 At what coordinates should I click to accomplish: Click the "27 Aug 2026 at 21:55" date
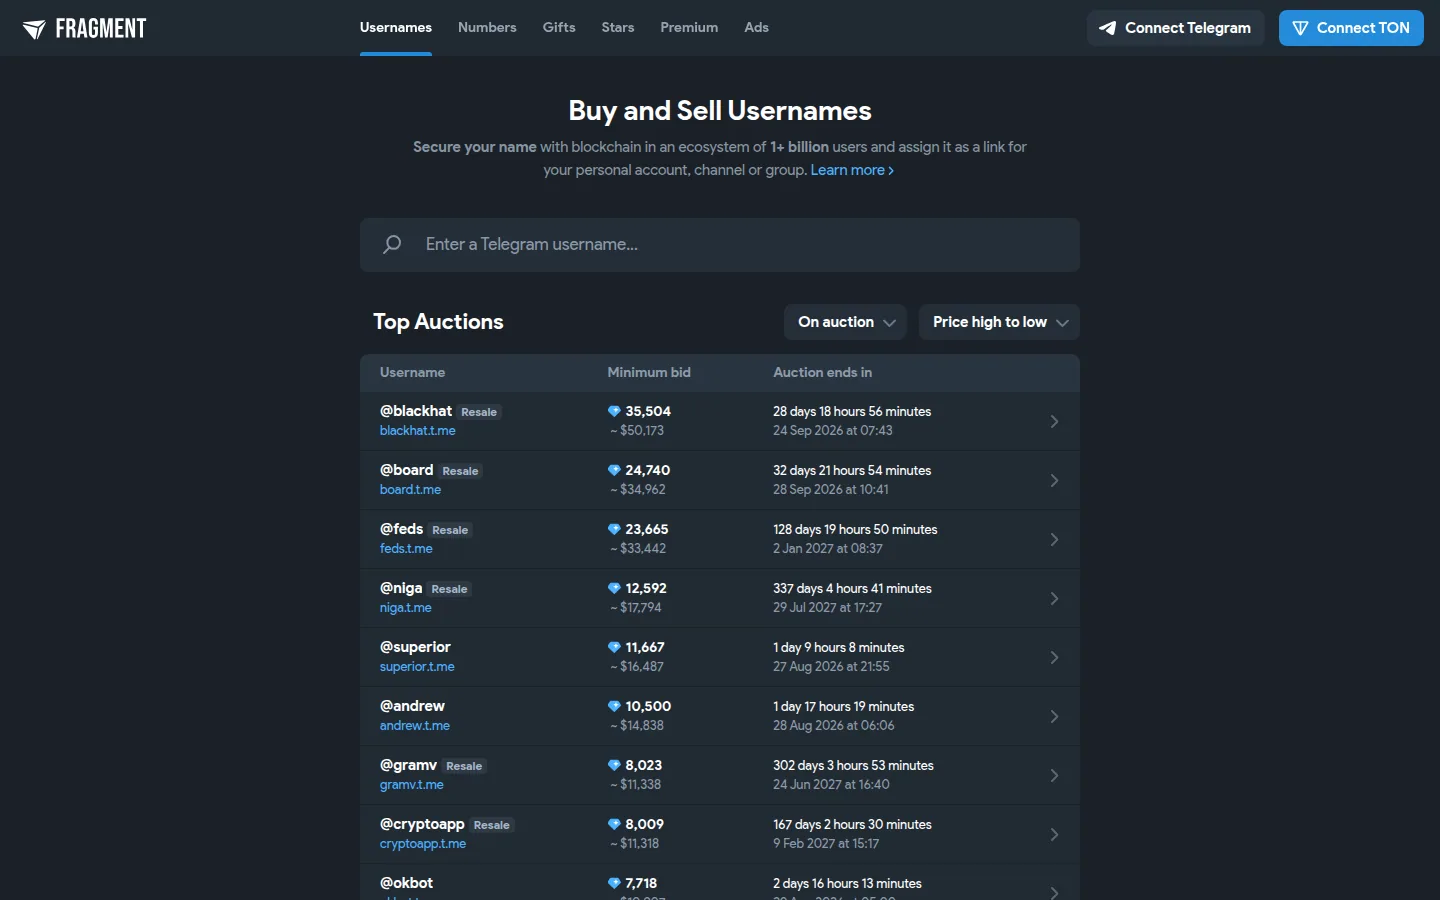pos(831,667)
